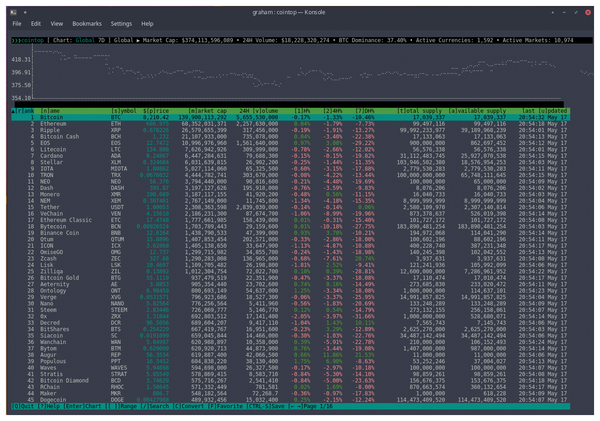Select the Ethereum Classic row
600x421 pixels.
tap(291, 220)
